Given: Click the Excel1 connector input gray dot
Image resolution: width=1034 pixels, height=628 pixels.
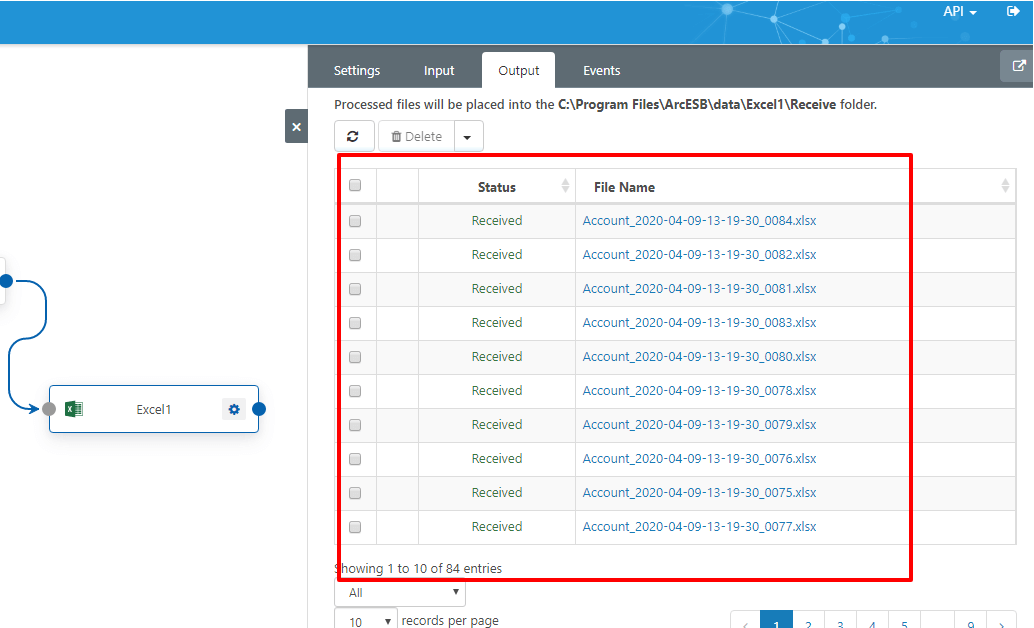Looking at the screenshot, I should point(49,409).
